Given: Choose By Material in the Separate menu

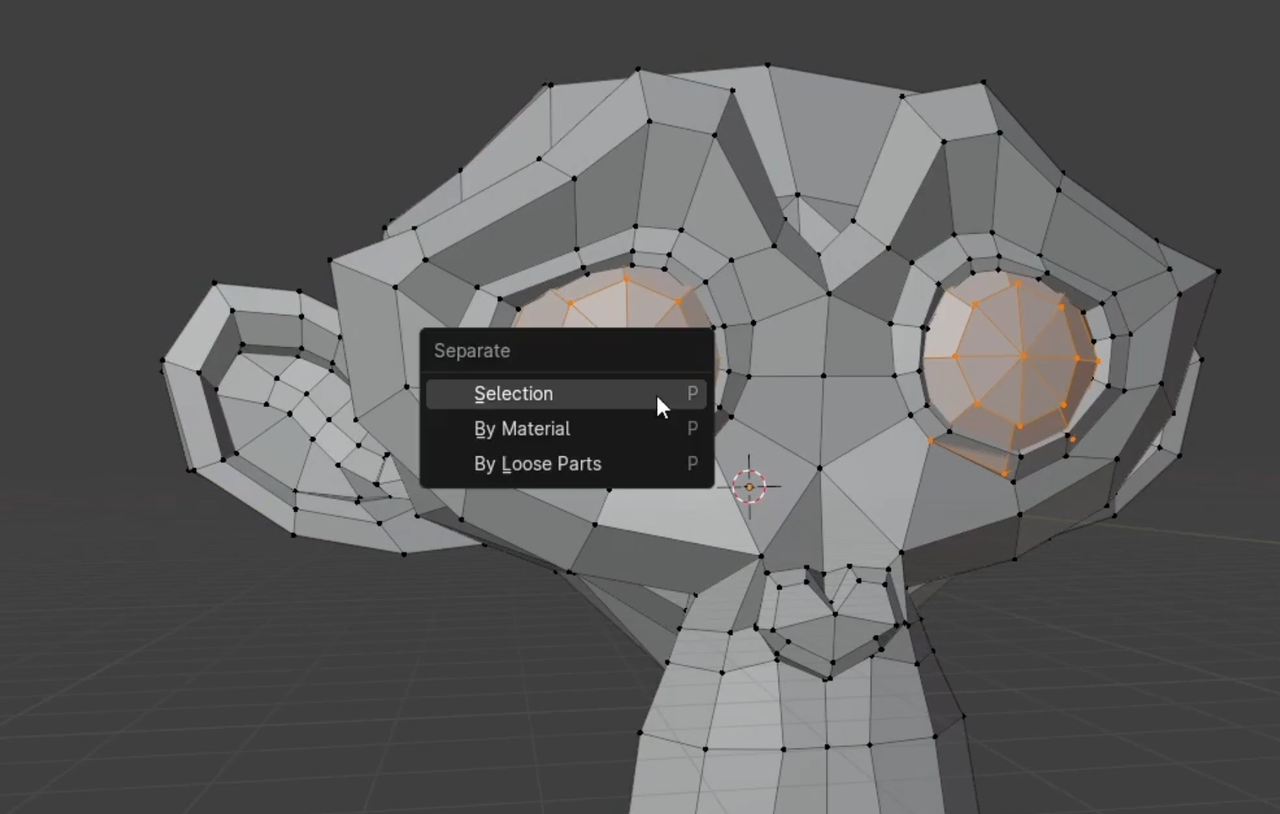Looking at the screenshot, I should [566, 429].
